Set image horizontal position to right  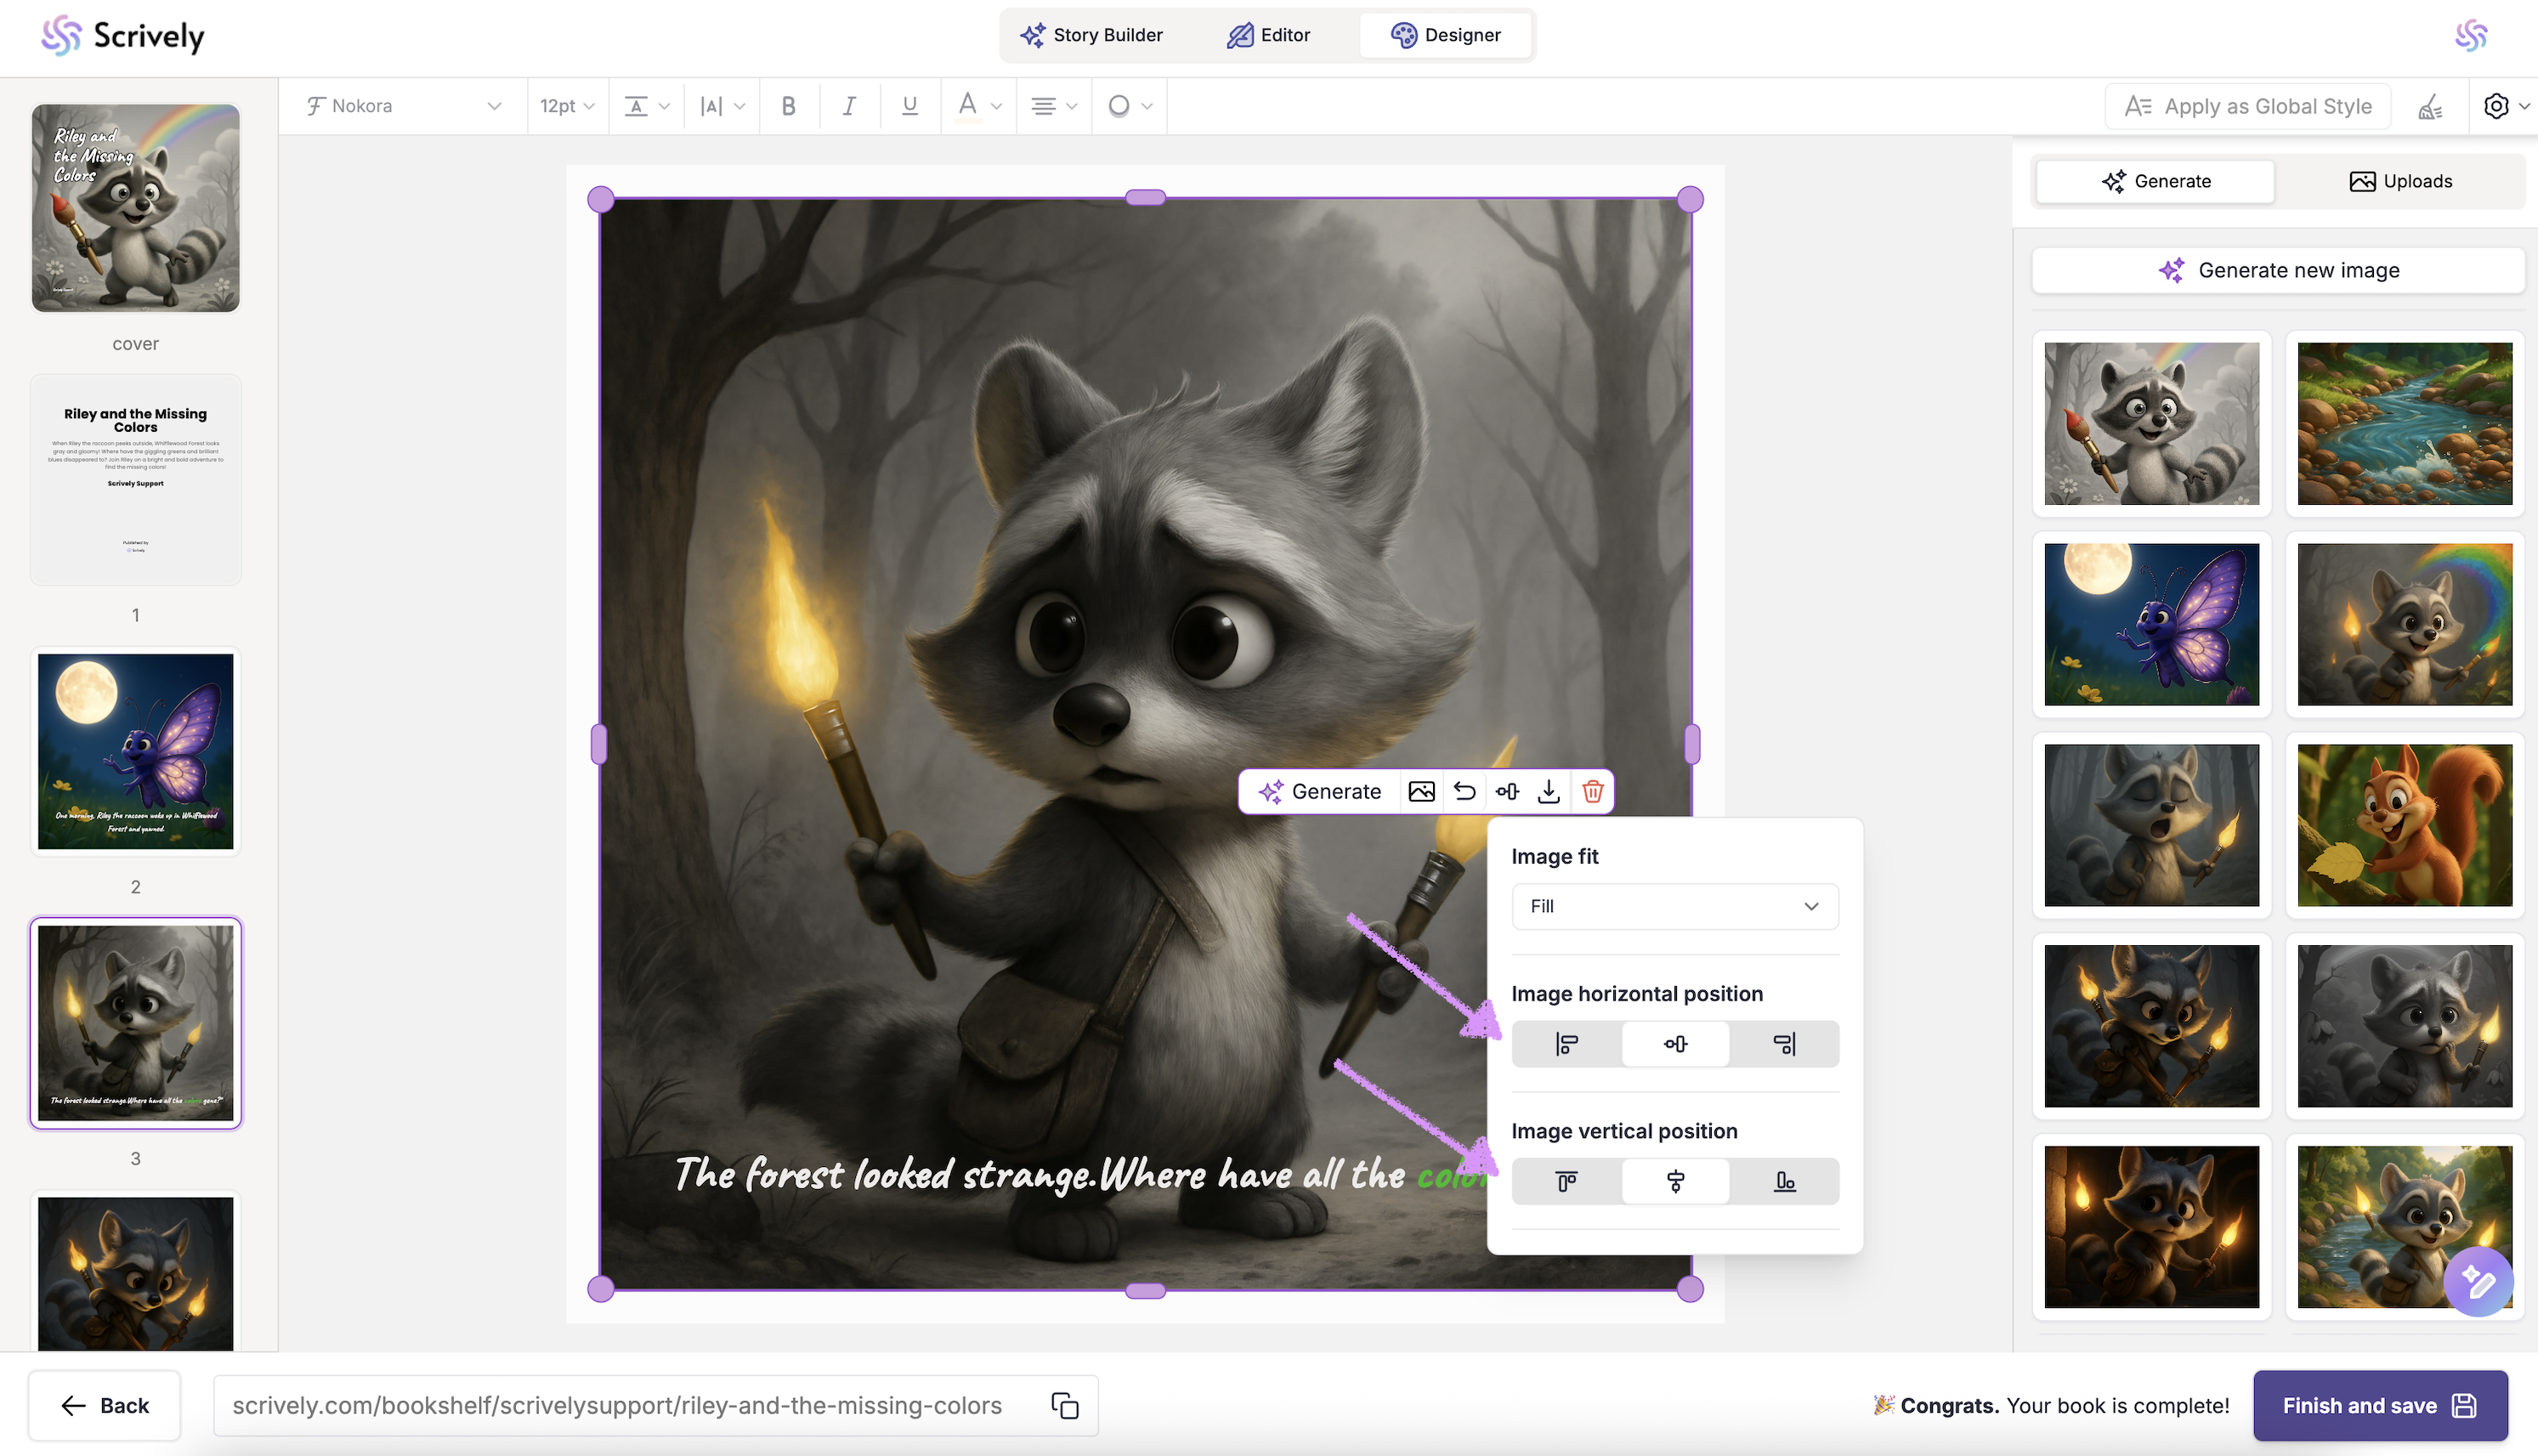[1784, 1044]
